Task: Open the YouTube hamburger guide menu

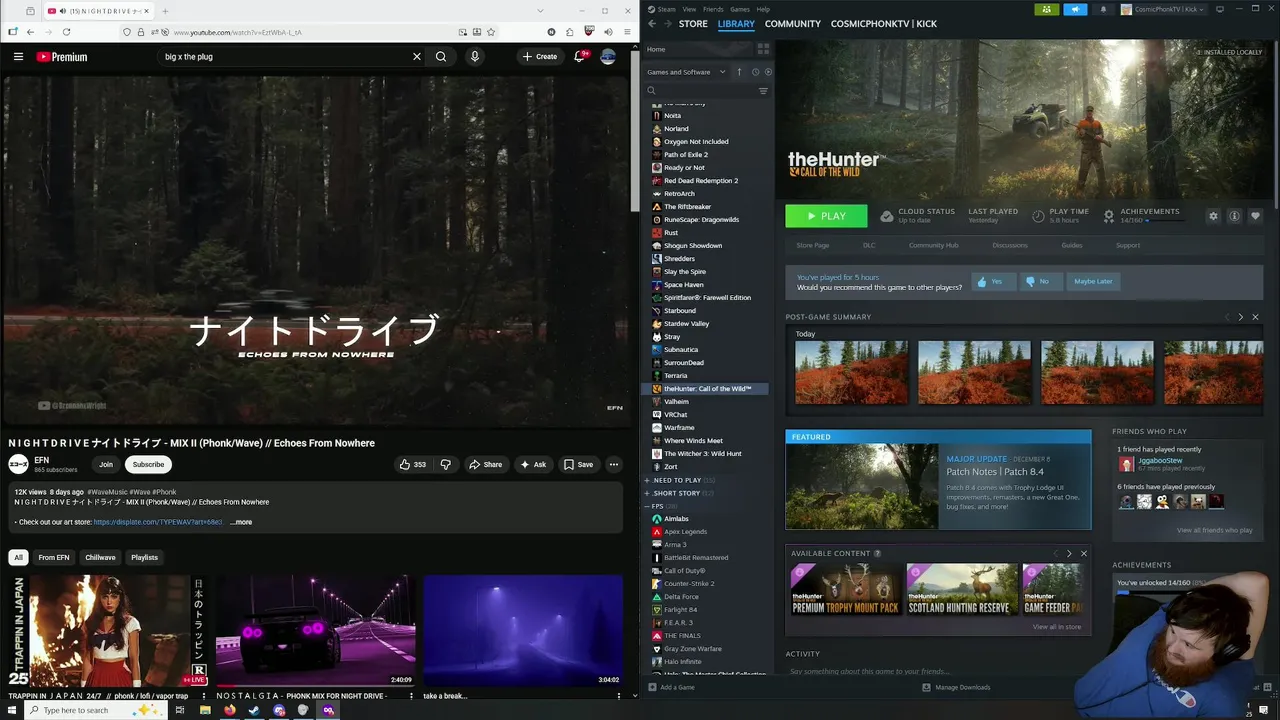Action: click(18, 57)
